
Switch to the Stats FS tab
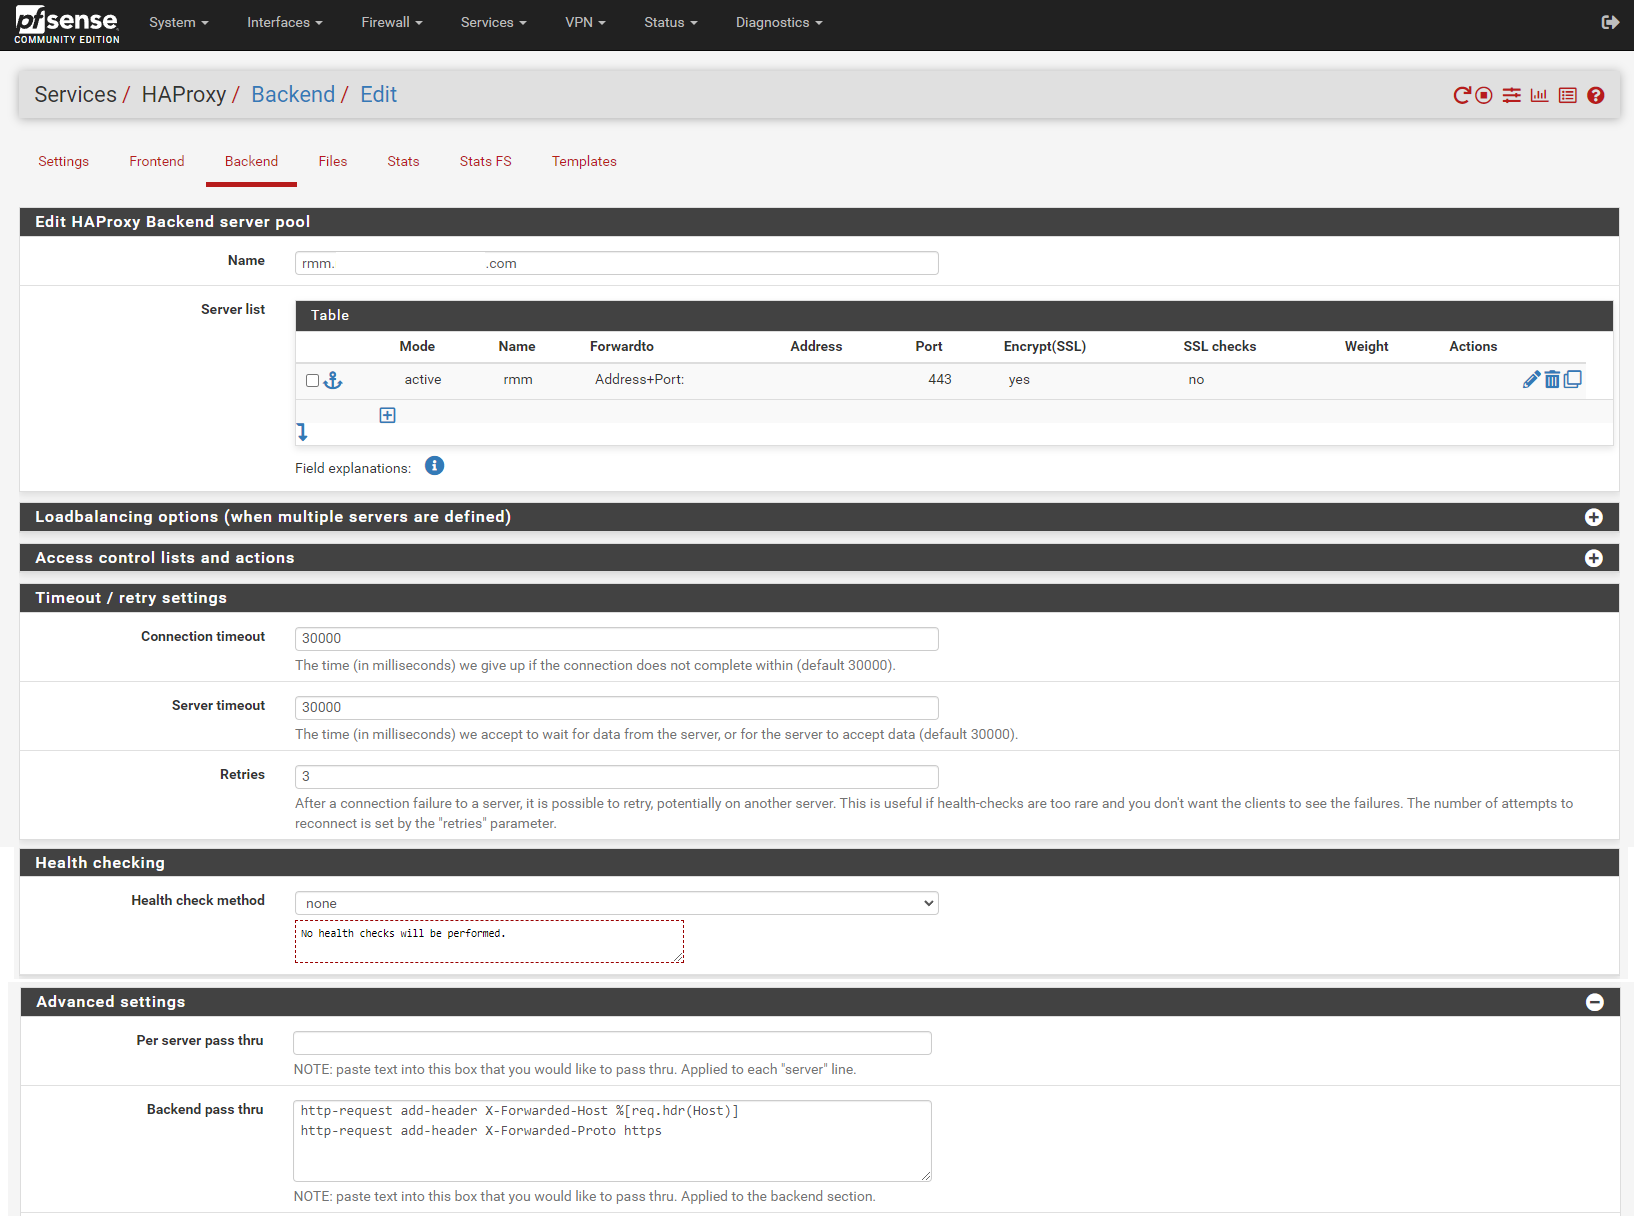pyautogui.click(x=486, y=161)
